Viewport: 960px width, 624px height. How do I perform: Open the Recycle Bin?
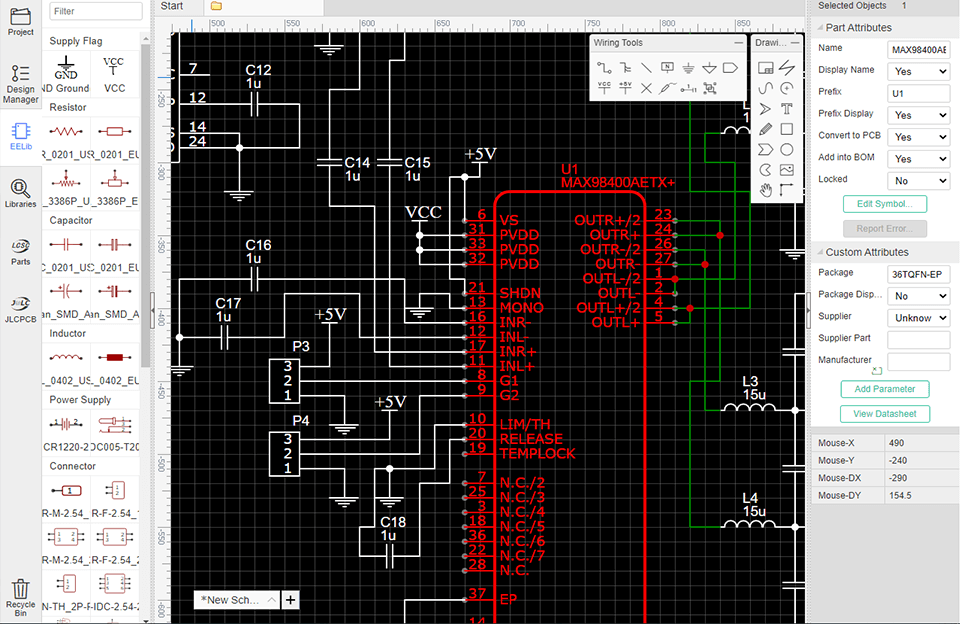21,597
